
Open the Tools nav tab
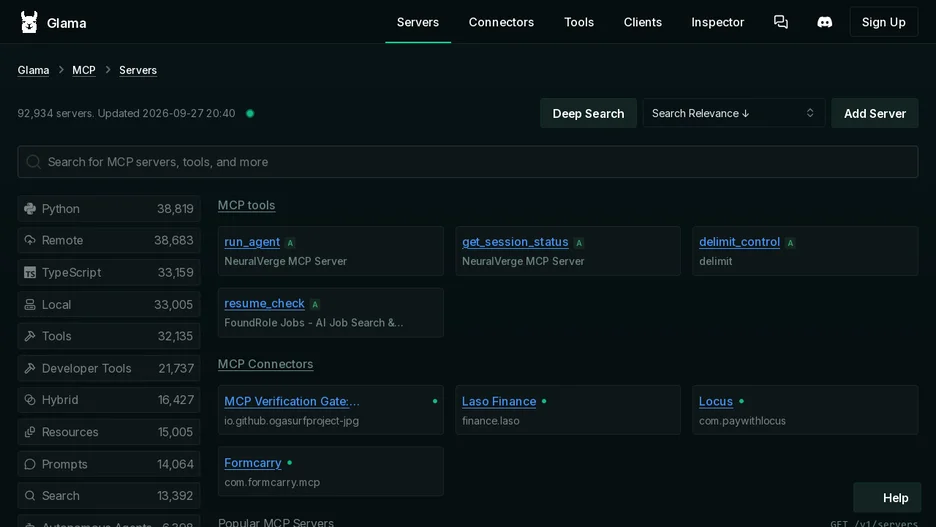(x=579, y=22)
